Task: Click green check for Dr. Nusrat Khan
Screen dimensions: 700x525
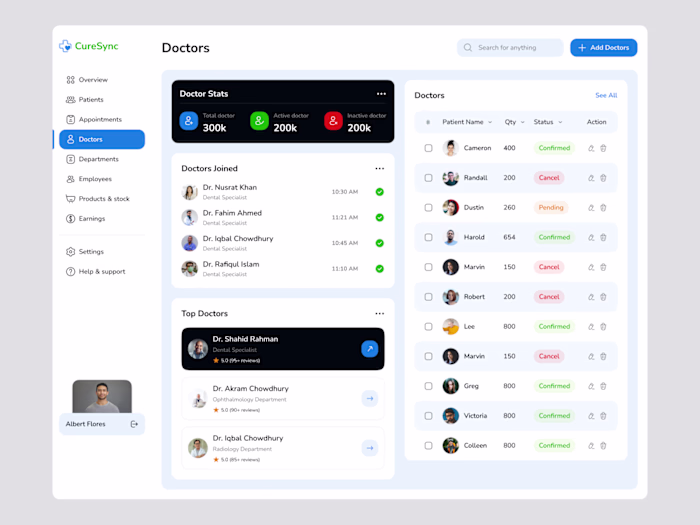Action: point(379,192)
